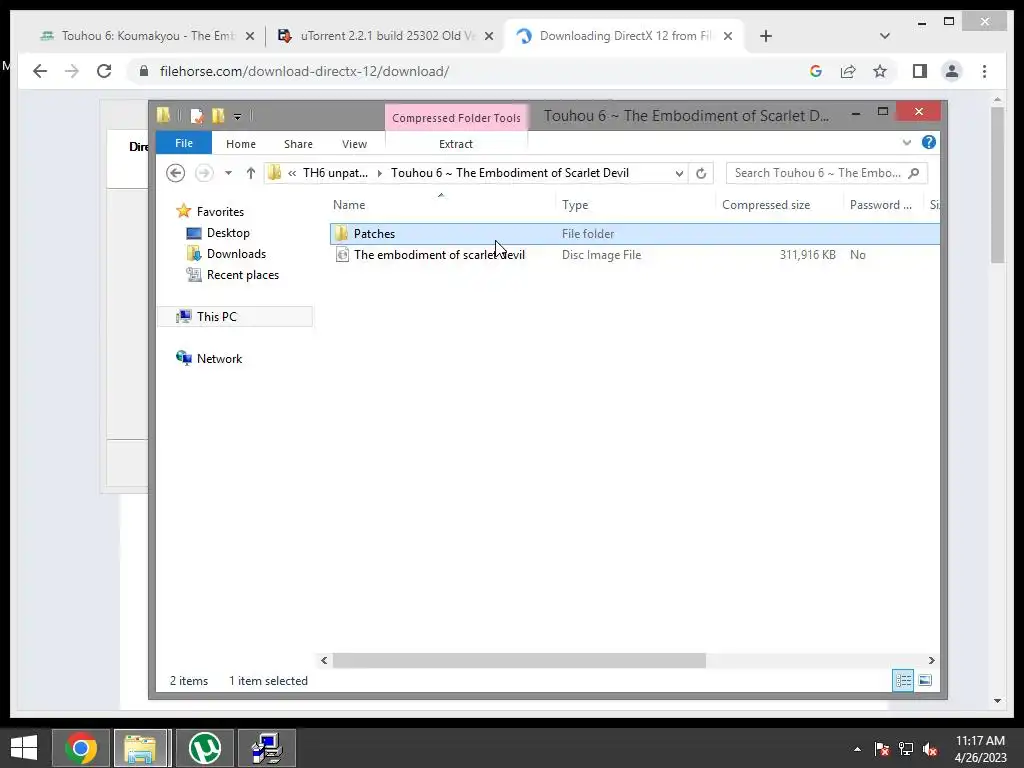Open the Explorer recent locations dropdown arrow
This screenshot has height=768, width=1024.
(228, 173)
